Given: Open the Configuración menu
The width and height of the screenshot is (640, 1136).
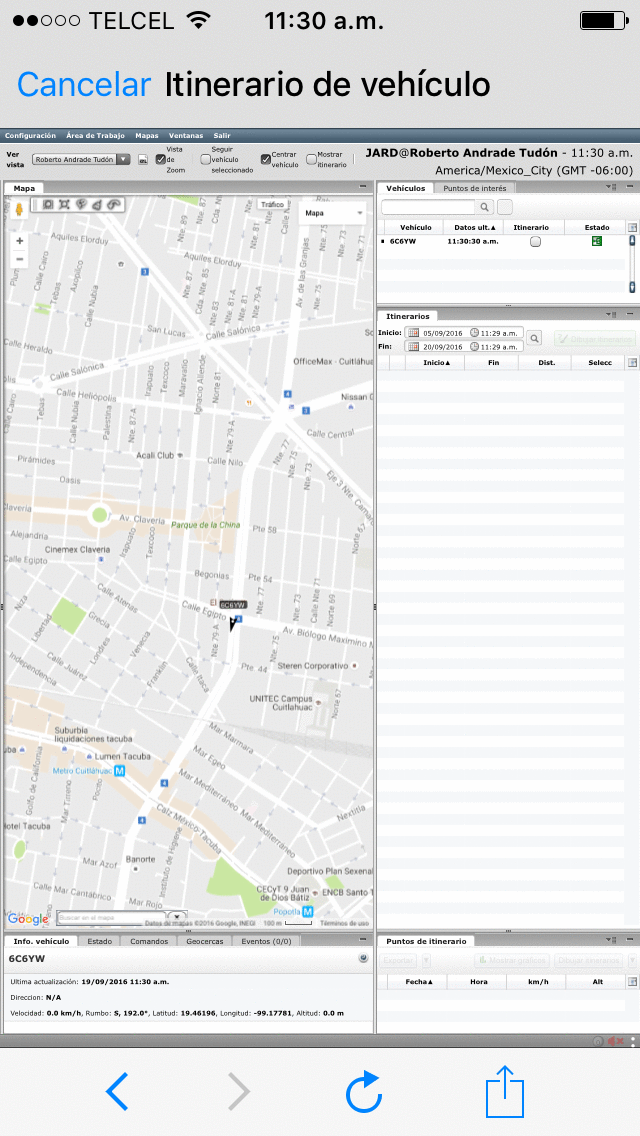Looking at the screenshot, I should (x=30, y=135).
